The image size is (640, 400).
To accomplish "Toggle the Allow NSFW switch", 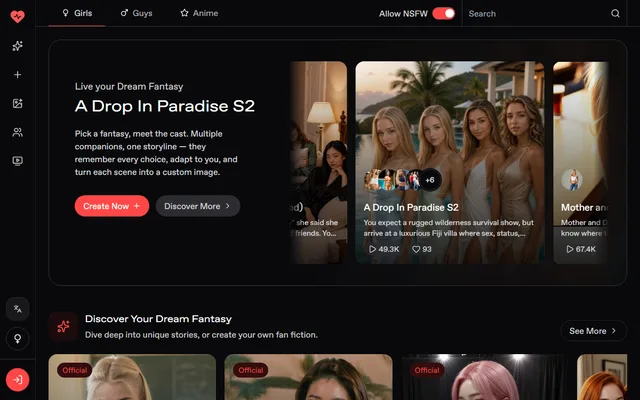I will pyautogui.click(x=444, y=13).
